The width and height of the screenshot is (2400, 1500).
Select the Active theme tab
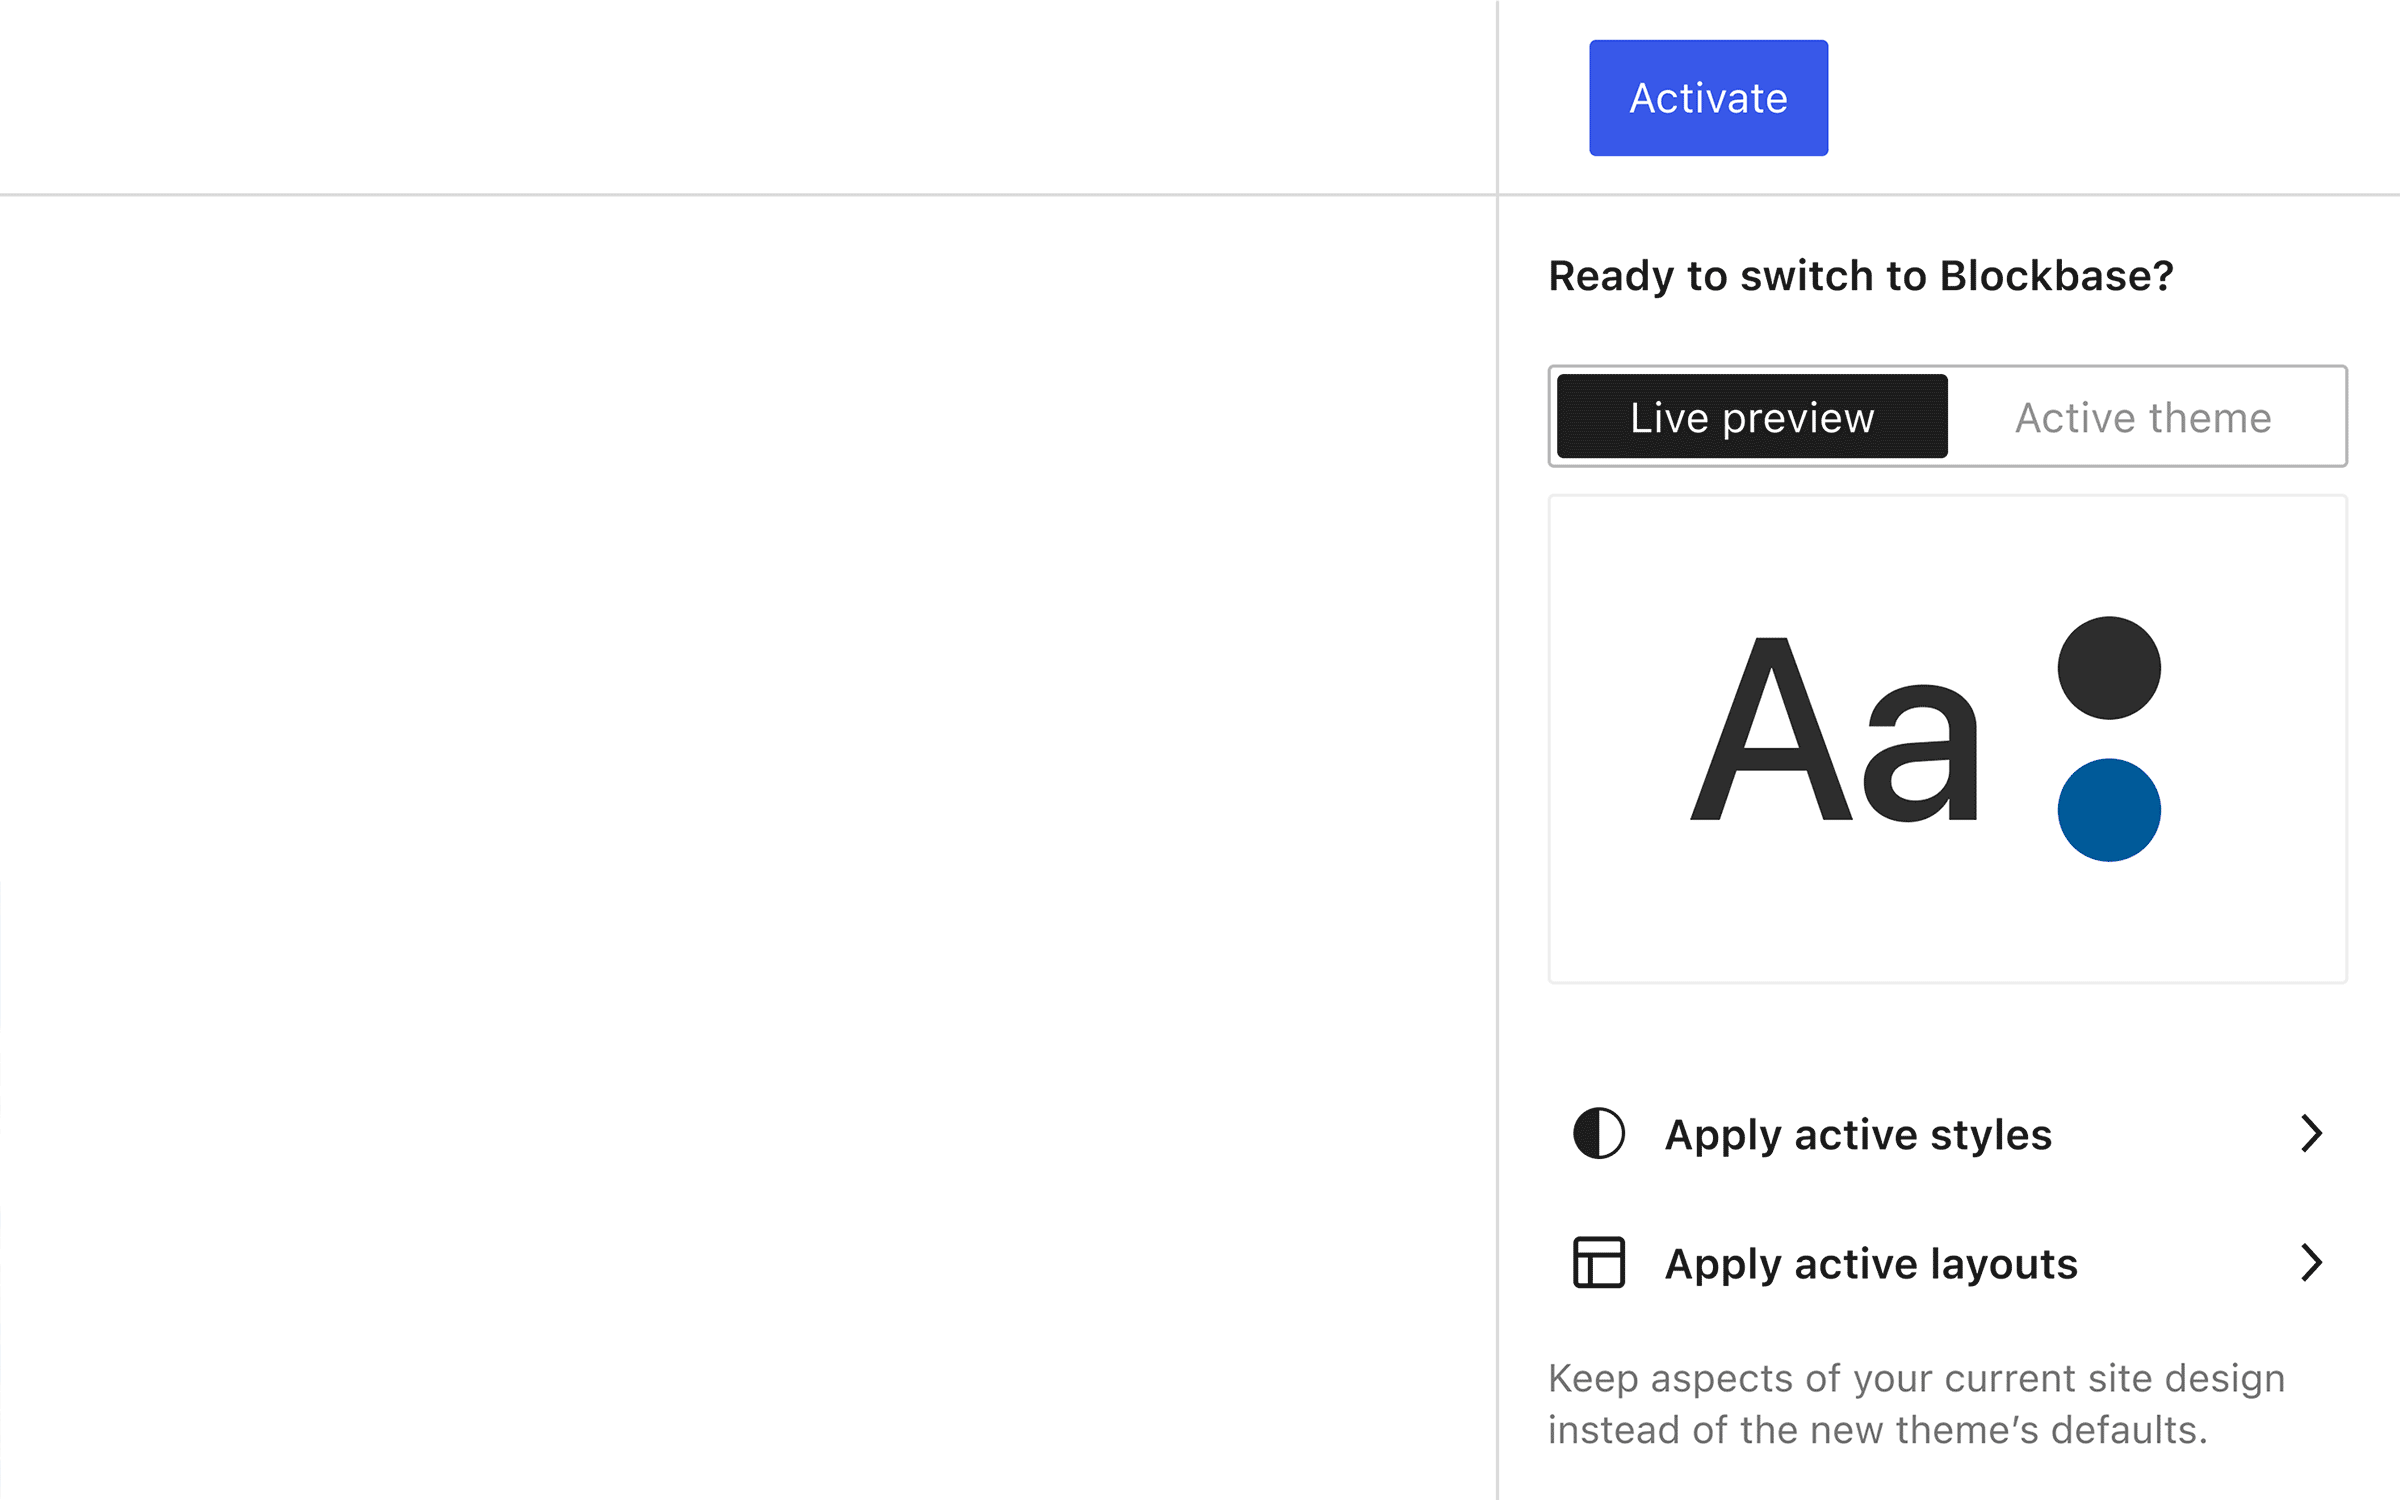coord(2143,417)
